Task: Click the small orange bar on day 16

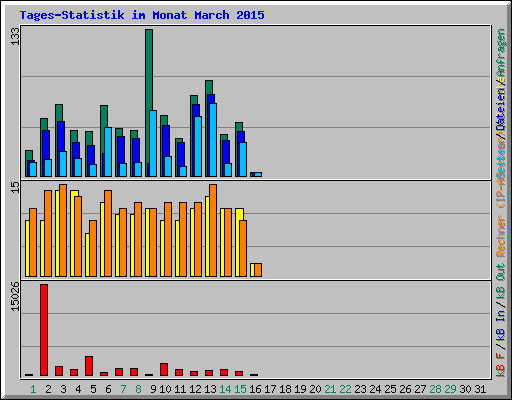Action: [x=258, y=270]
